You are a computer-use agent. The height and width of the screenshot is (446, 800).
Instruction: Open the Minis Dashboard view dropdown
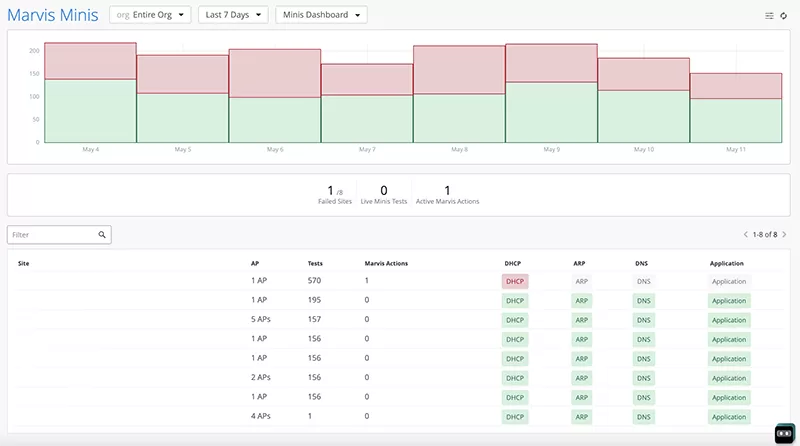[x=321, y=15]
